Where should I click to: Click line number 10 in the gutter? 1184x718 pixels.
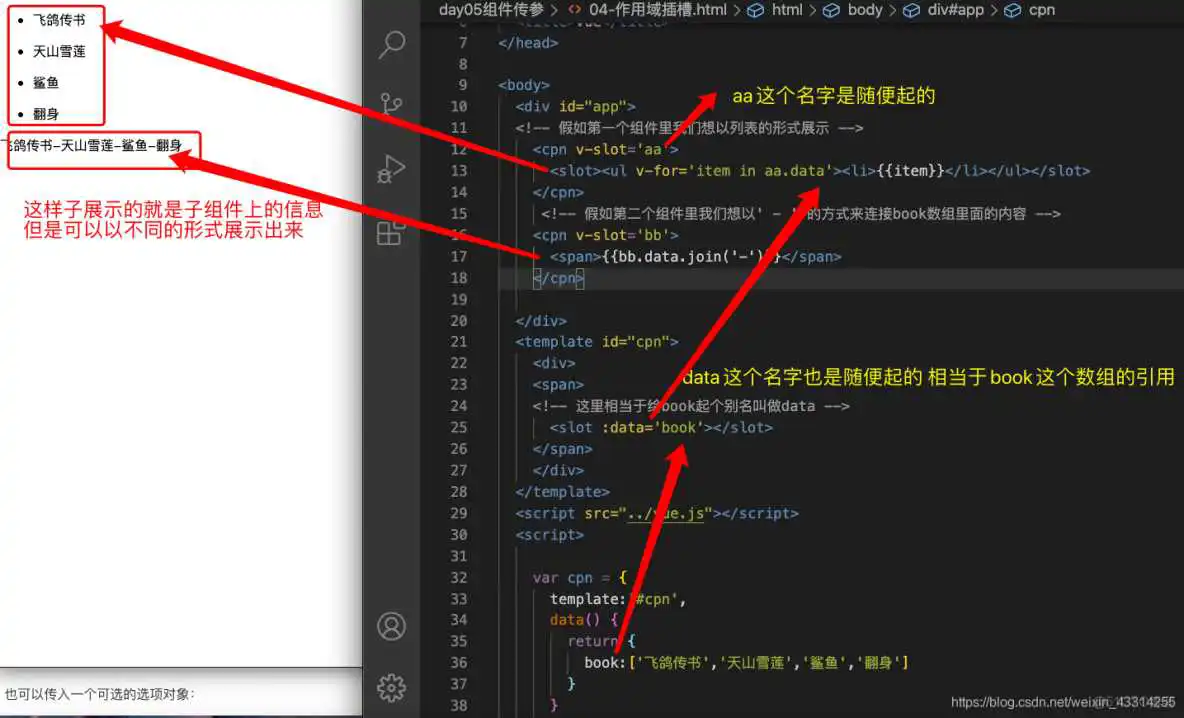[x=458, y=106]
